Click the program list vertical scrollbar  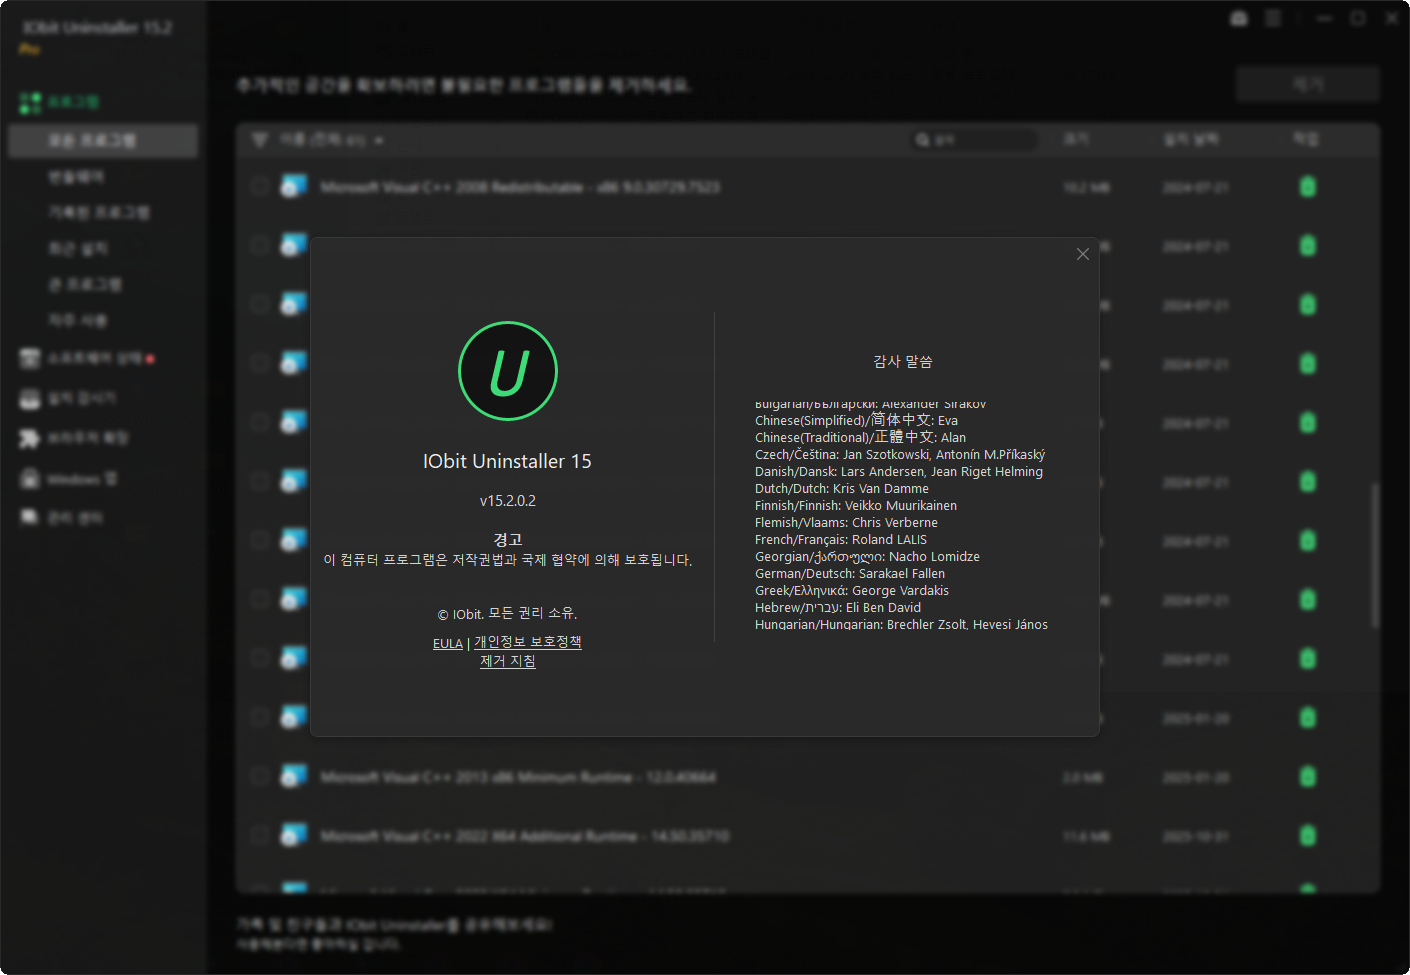(1375, 555)
